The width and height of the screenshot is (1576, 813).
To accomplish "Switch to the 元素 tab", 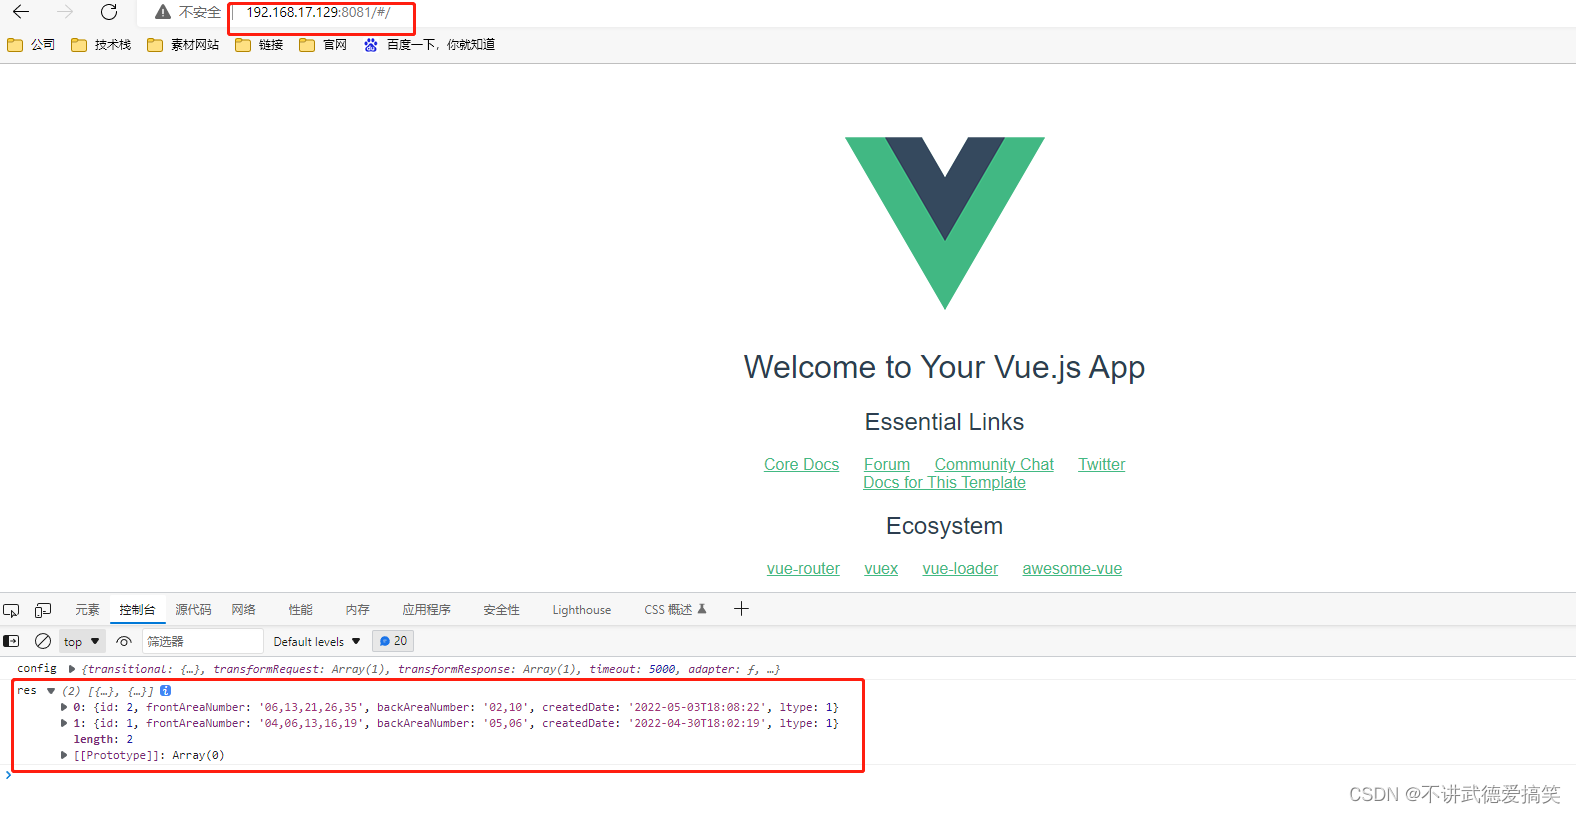I will coord(87,610).
